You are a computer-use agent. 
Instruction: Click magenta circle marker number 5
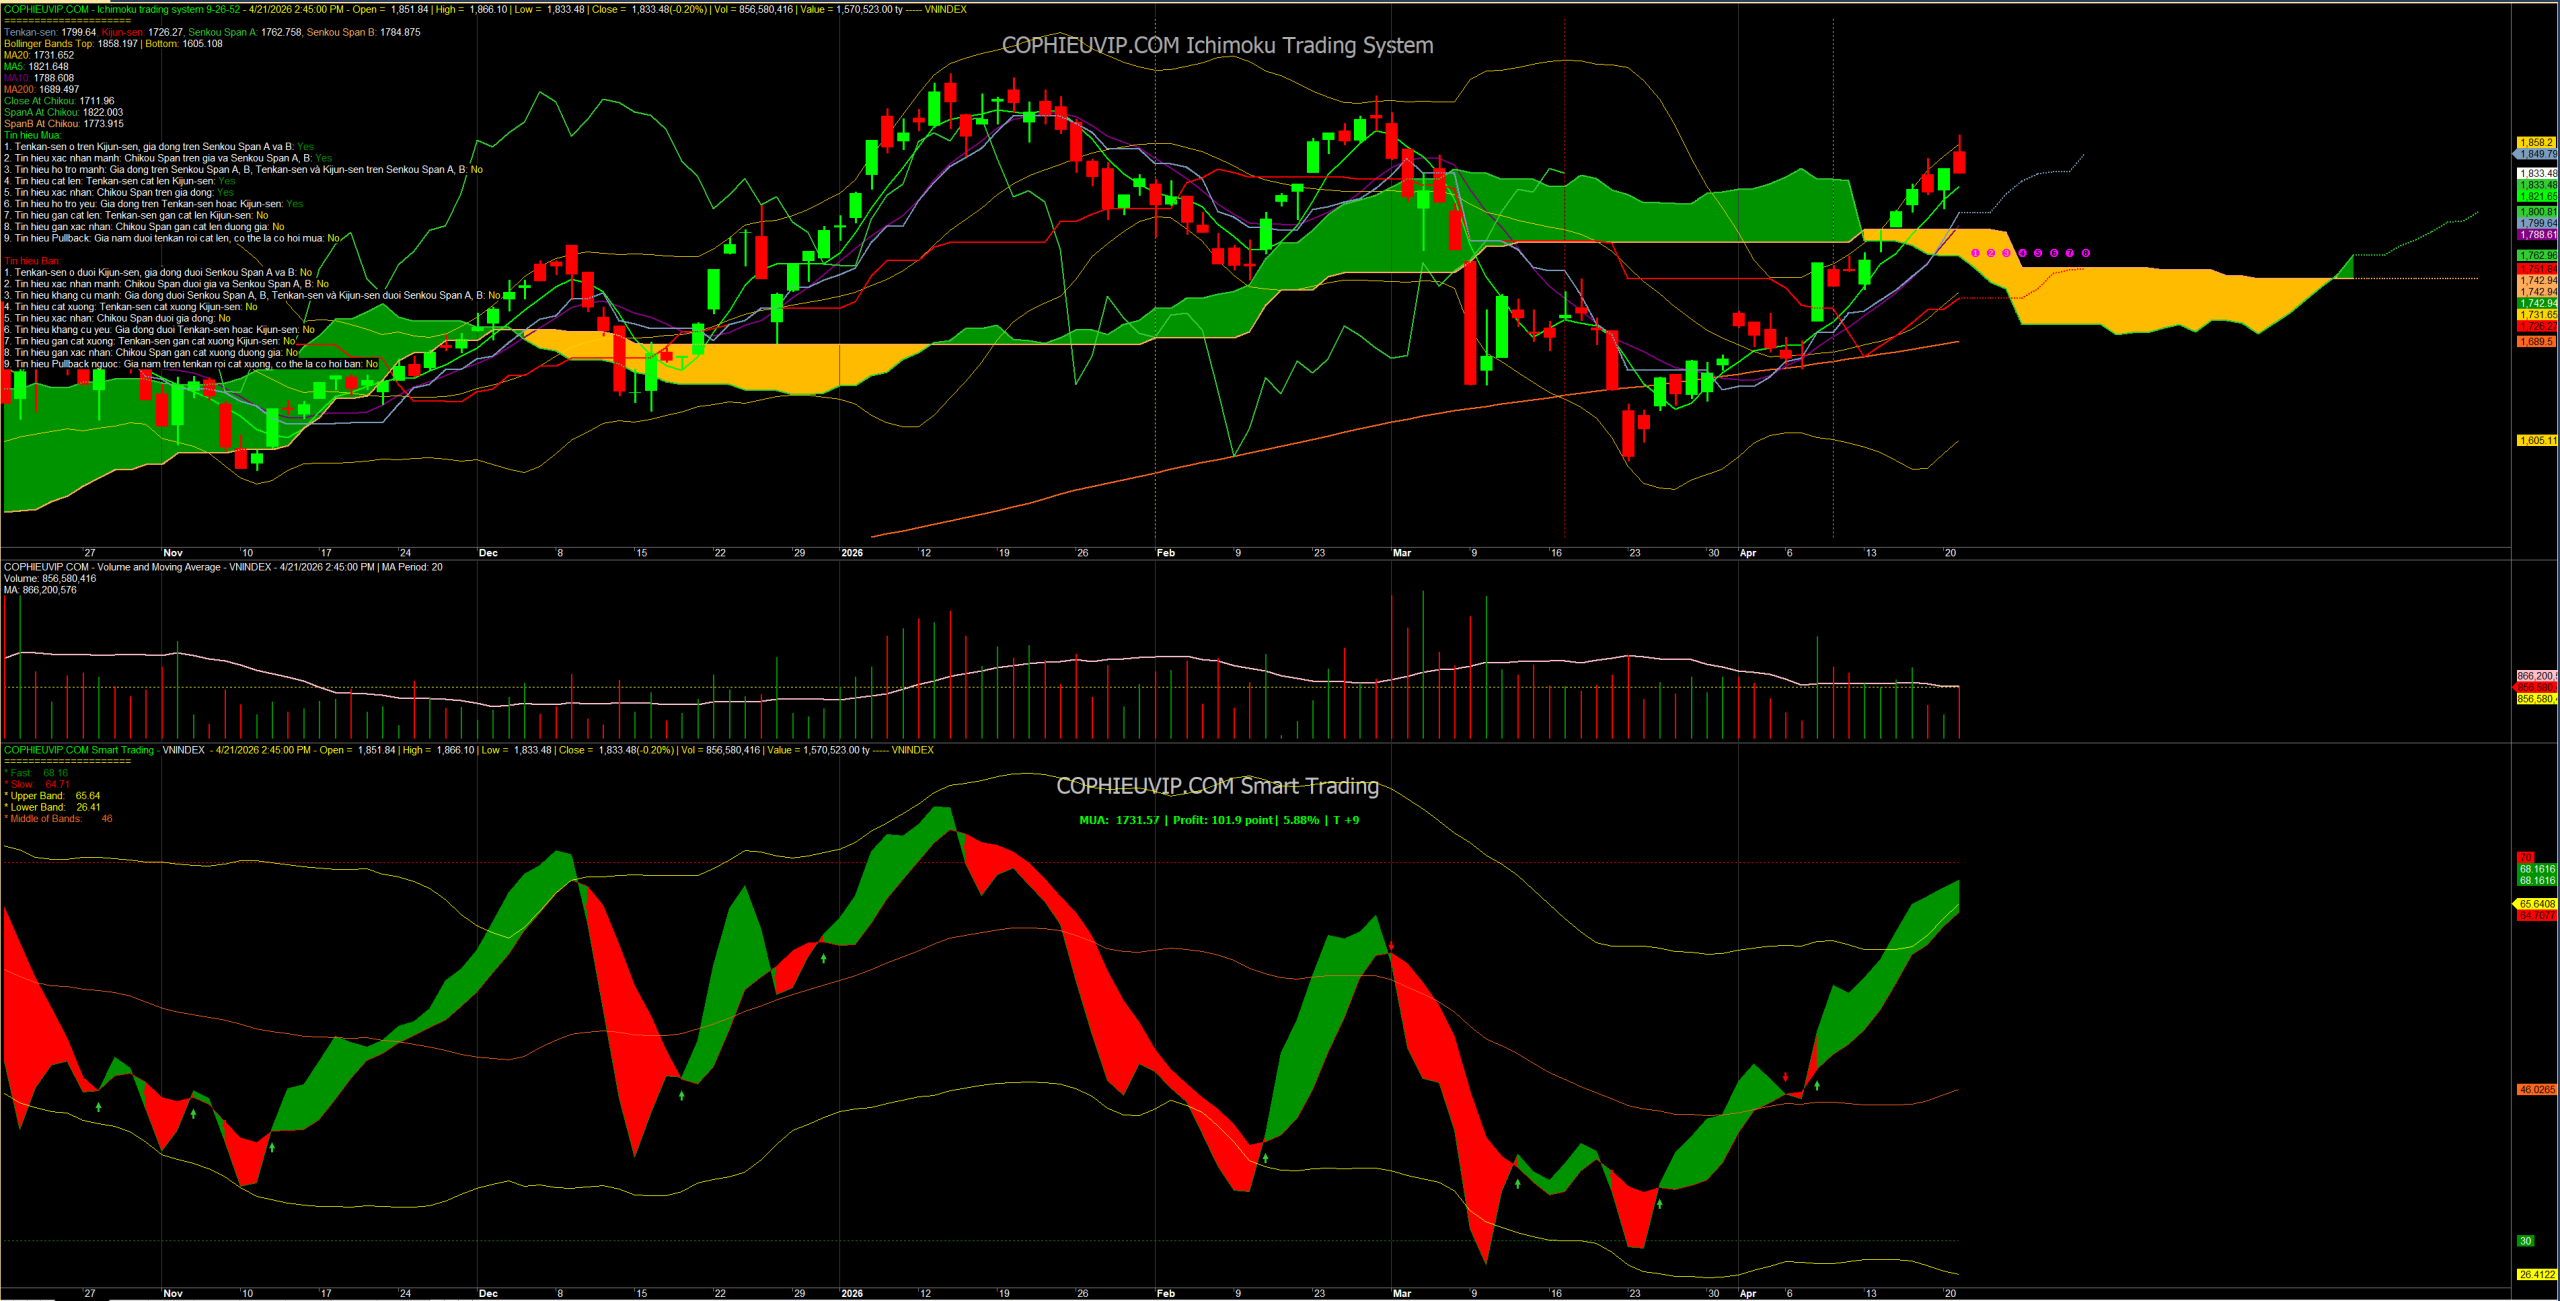(x=2038, y=253)
